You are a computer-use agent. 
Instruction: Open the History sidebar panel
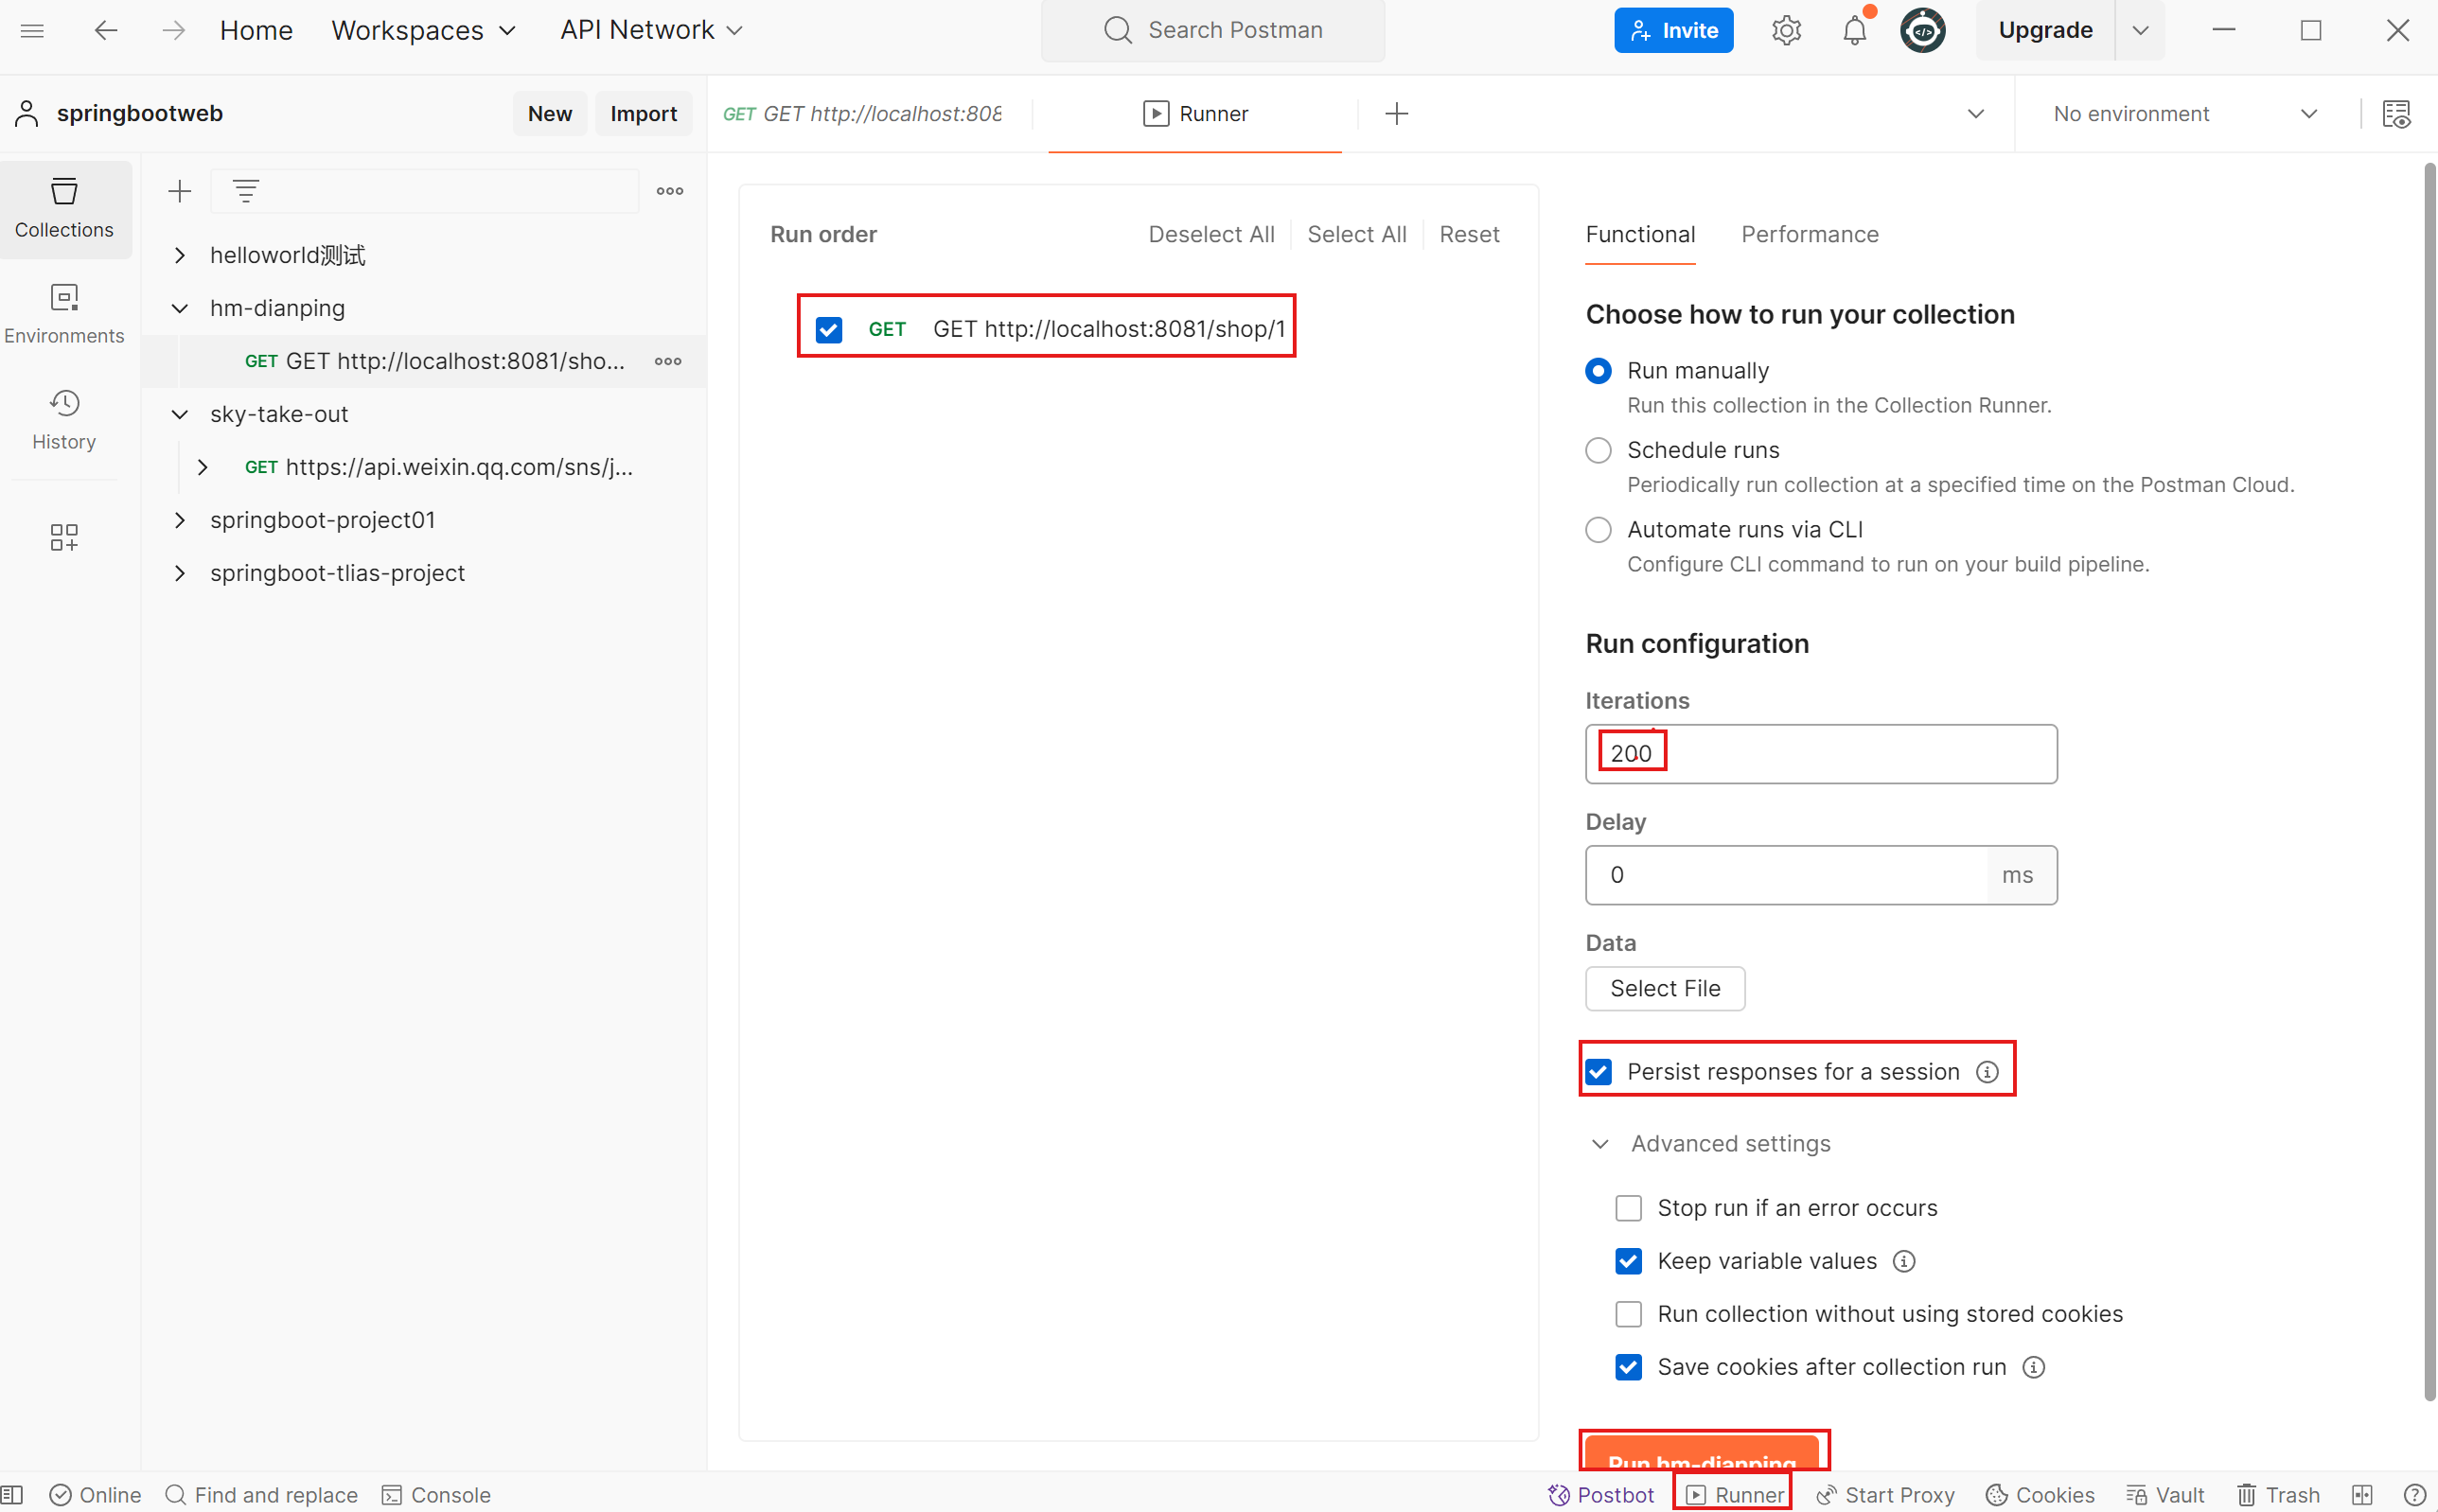pyautogui.click(x=64, y=420)
